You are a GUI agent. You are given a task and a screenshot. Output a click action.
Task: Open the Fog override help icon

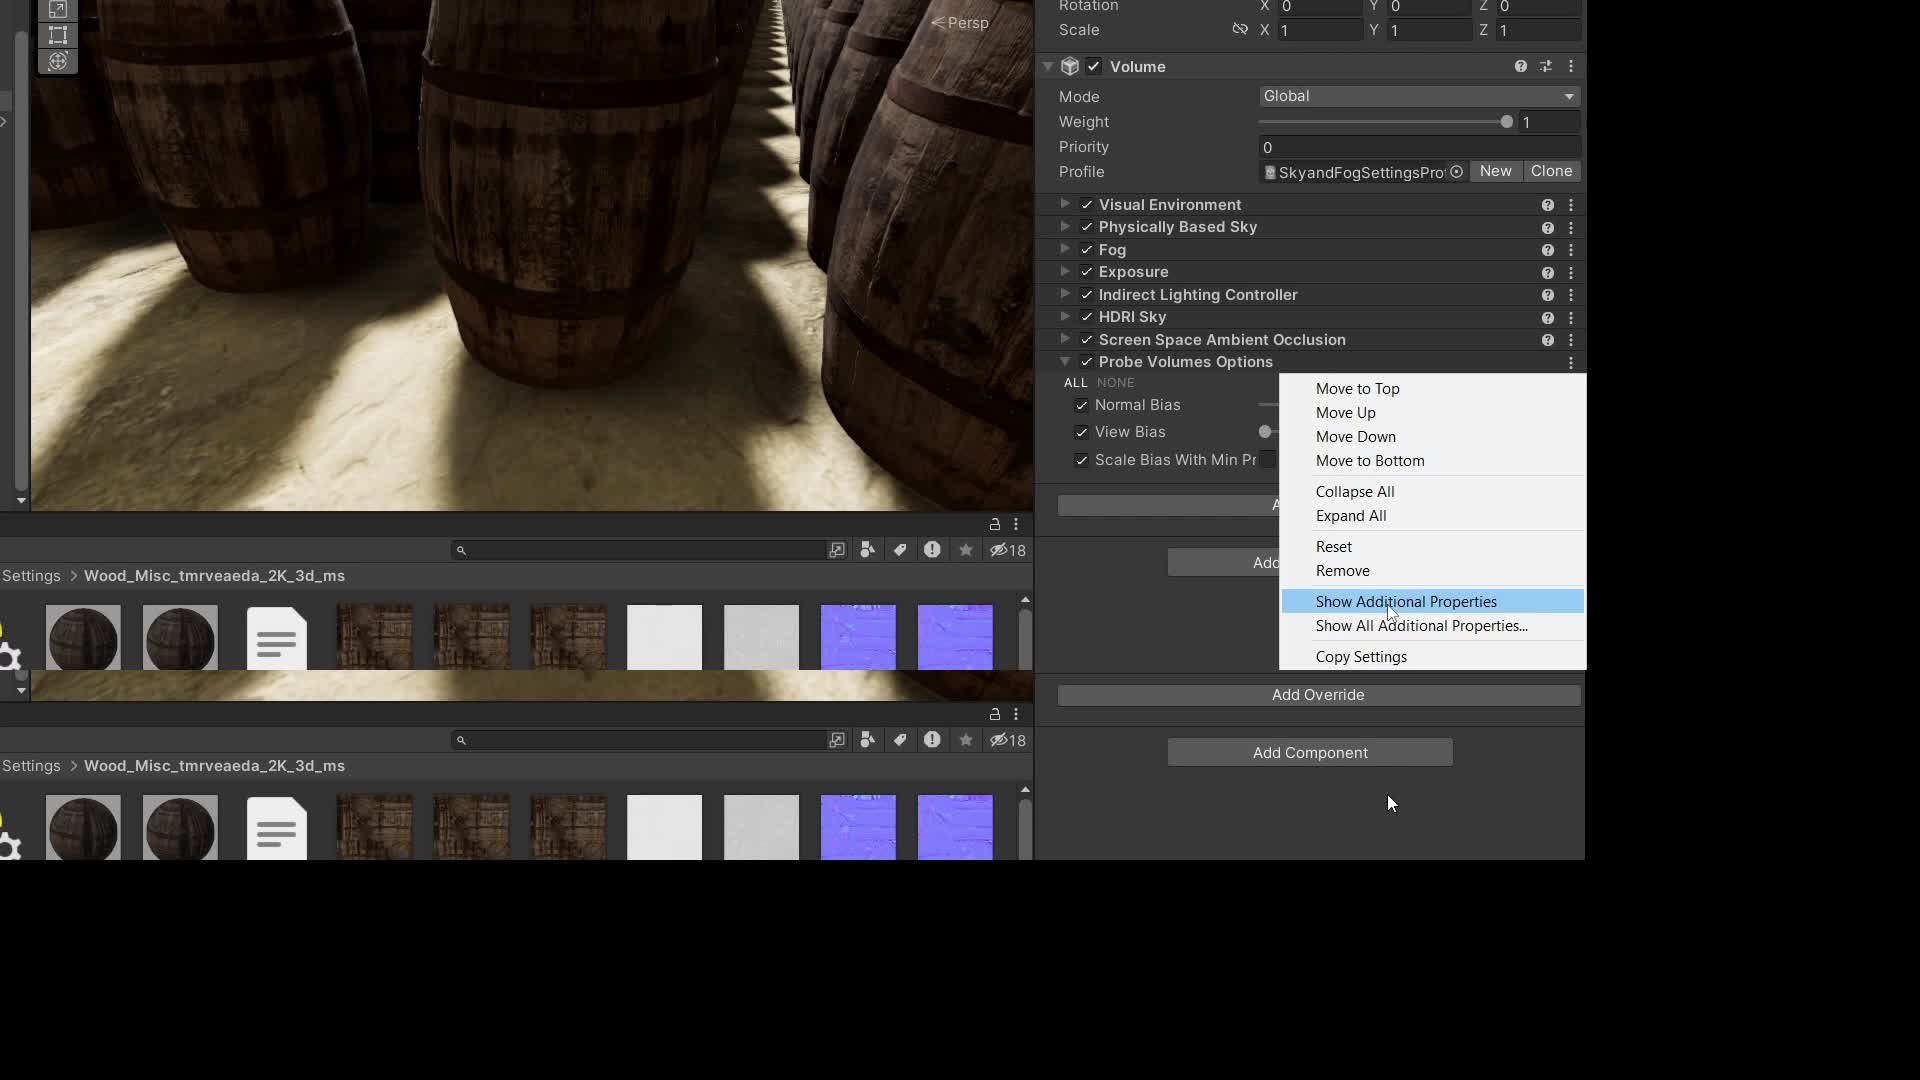pos(1547,250)
